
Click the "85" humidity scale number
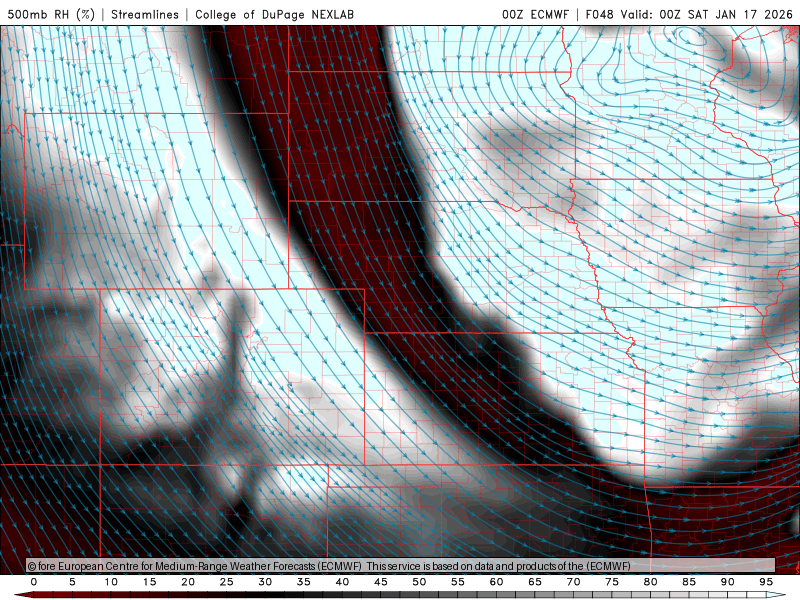[689, 582]
